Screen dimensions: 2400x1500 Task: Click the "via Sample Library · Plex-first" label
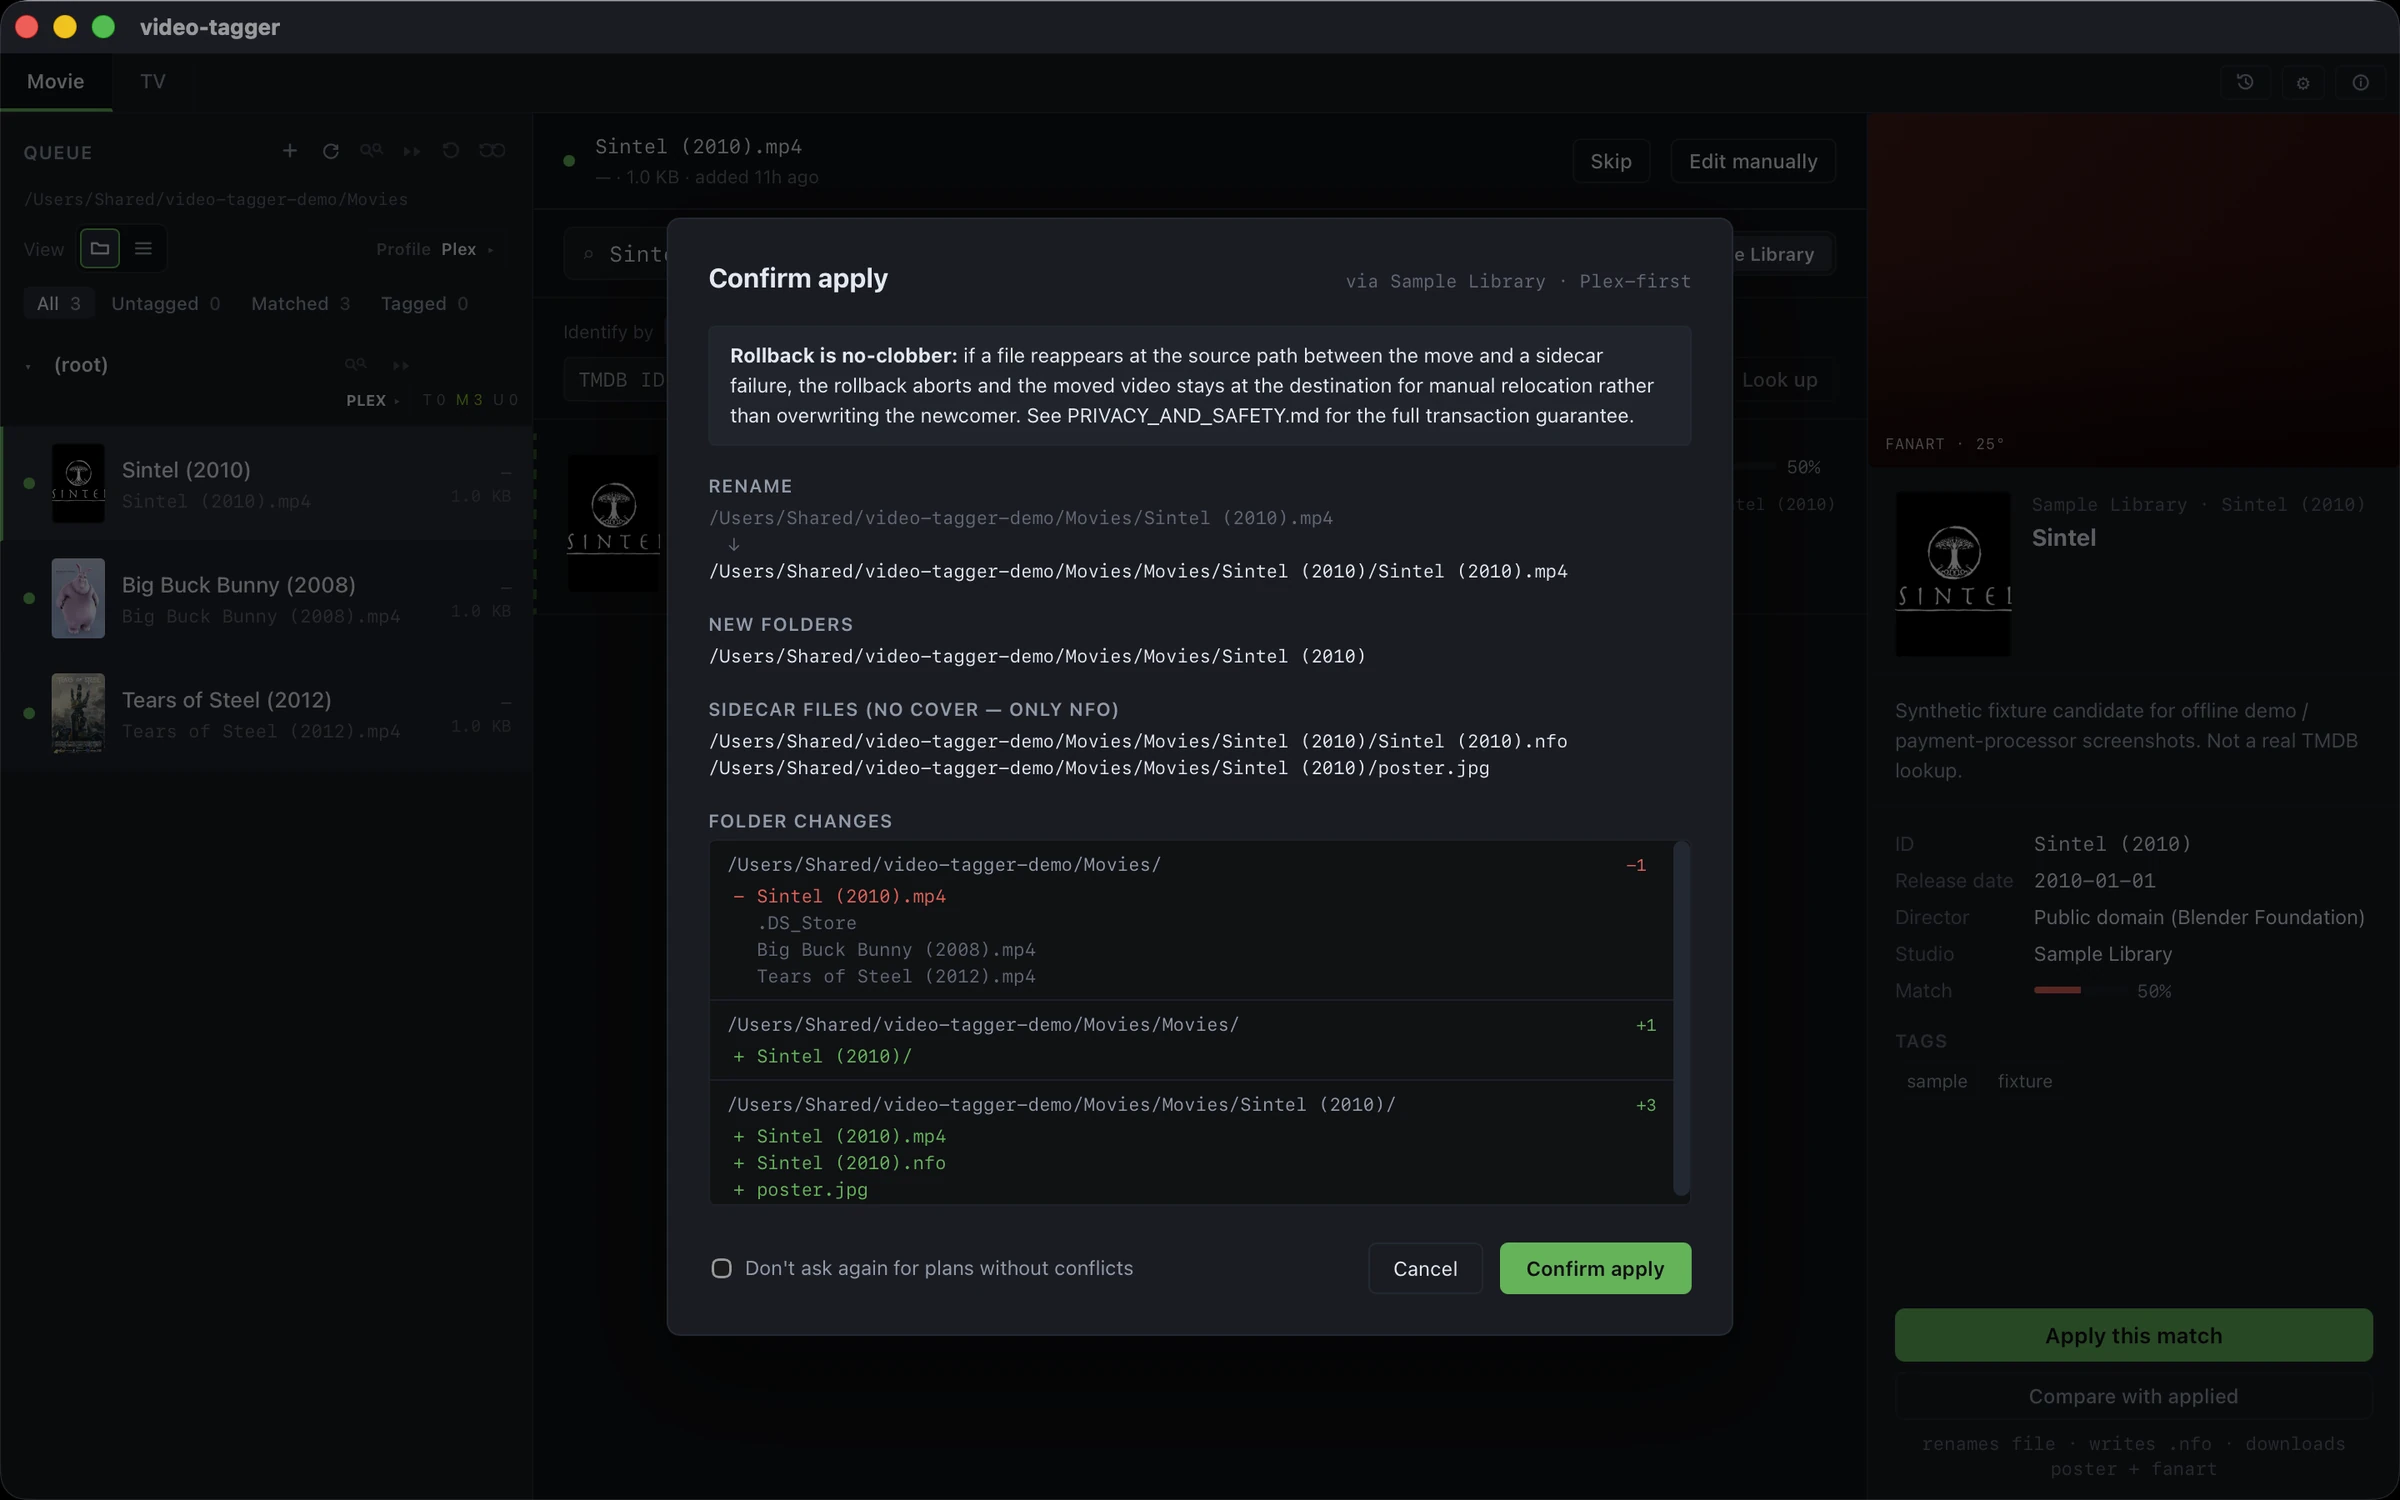click(1518, 281)
